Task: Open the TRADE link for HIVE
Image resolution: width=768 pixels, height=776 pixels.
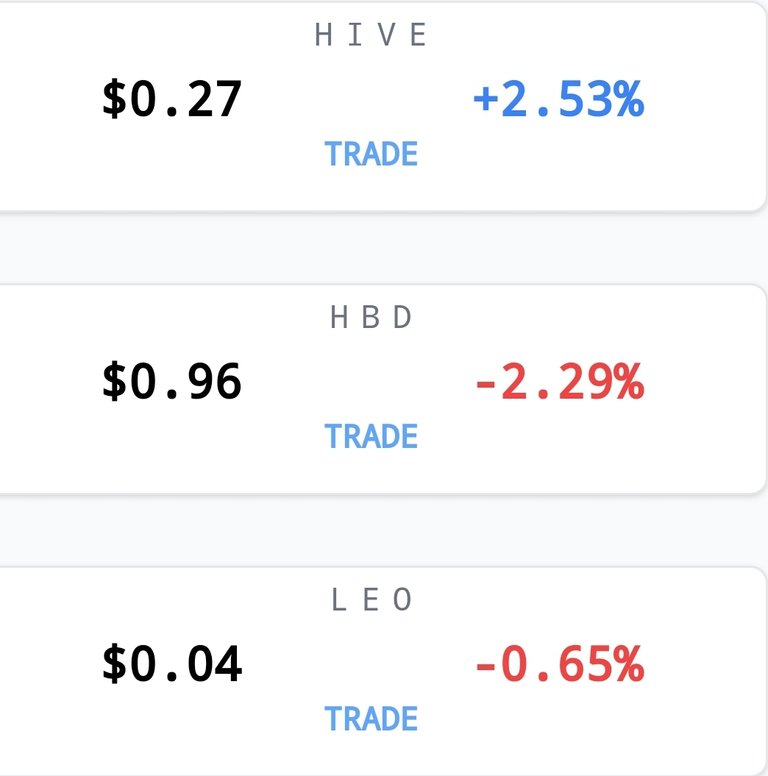Action: click(371, 153)
